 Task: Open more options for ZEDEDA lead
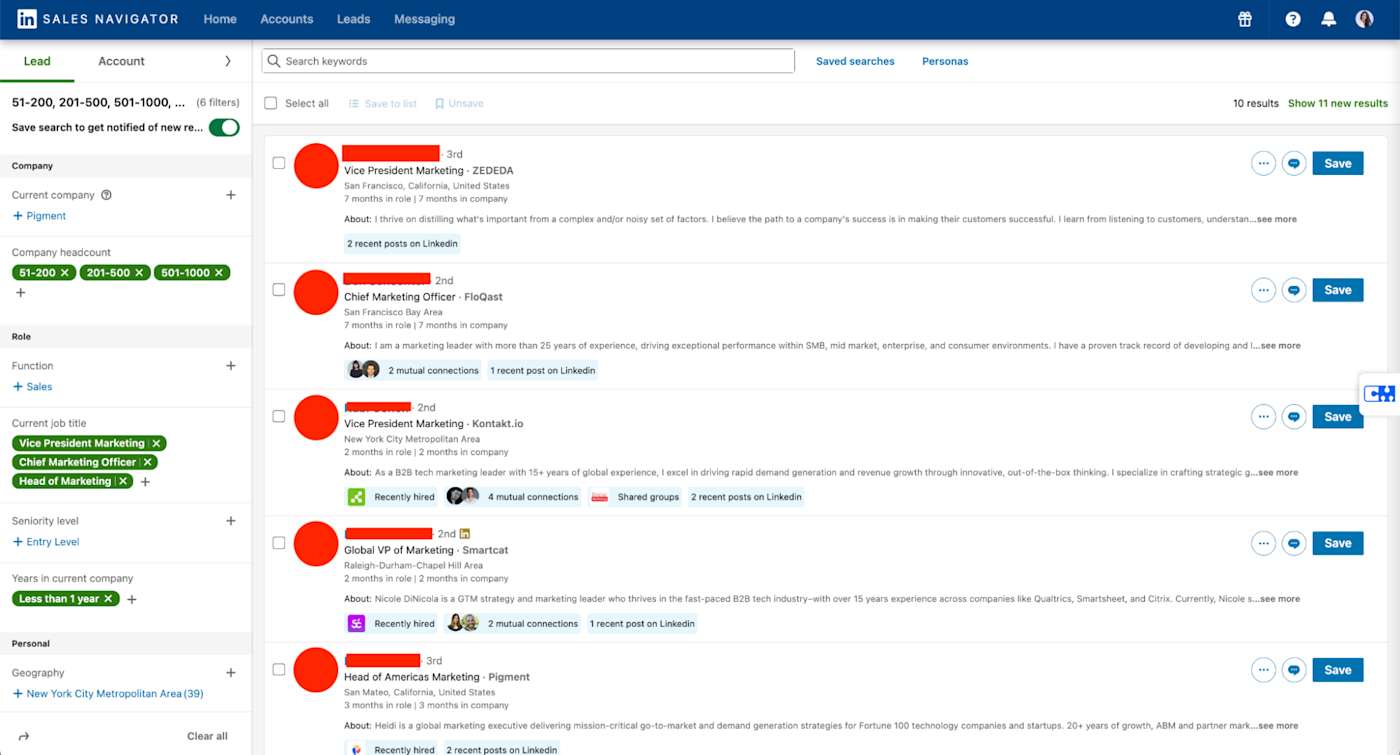pyautogui.click(x=1263, y=163)
